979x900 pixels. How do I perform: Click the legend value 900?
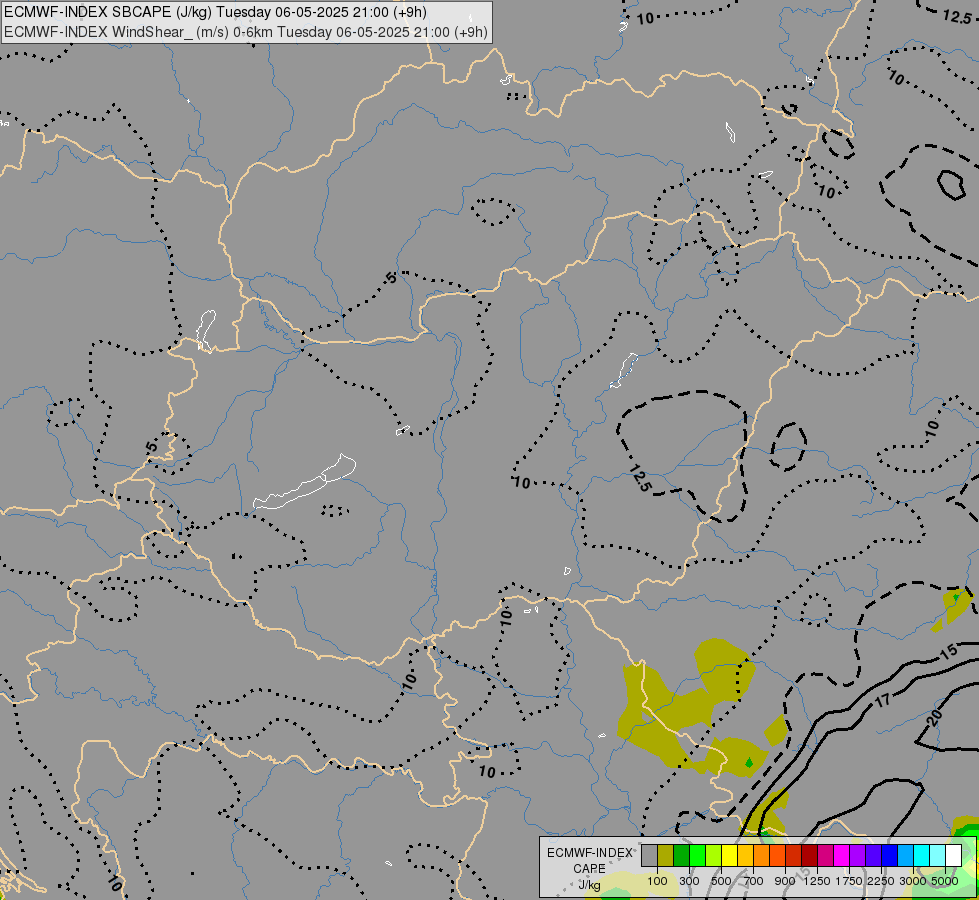click(x=785, y=881)
